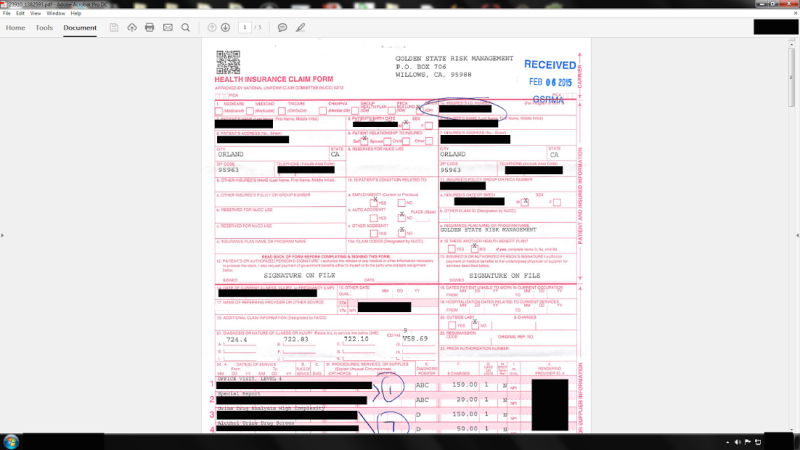This screenshot has width=800, height=450.
Task: Open the View menu
Action: (x=34, y=13)
